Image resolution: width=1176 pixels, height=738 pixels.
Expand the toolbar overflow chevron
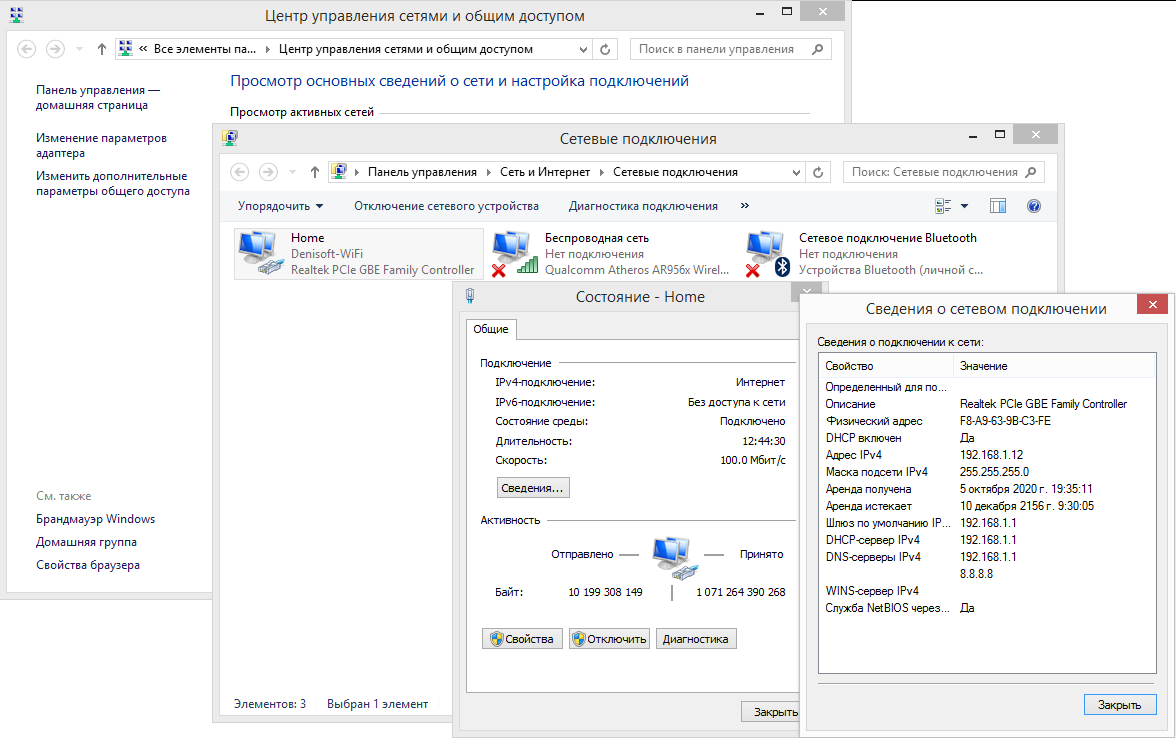pyautogui.click(x=744, y=206)
